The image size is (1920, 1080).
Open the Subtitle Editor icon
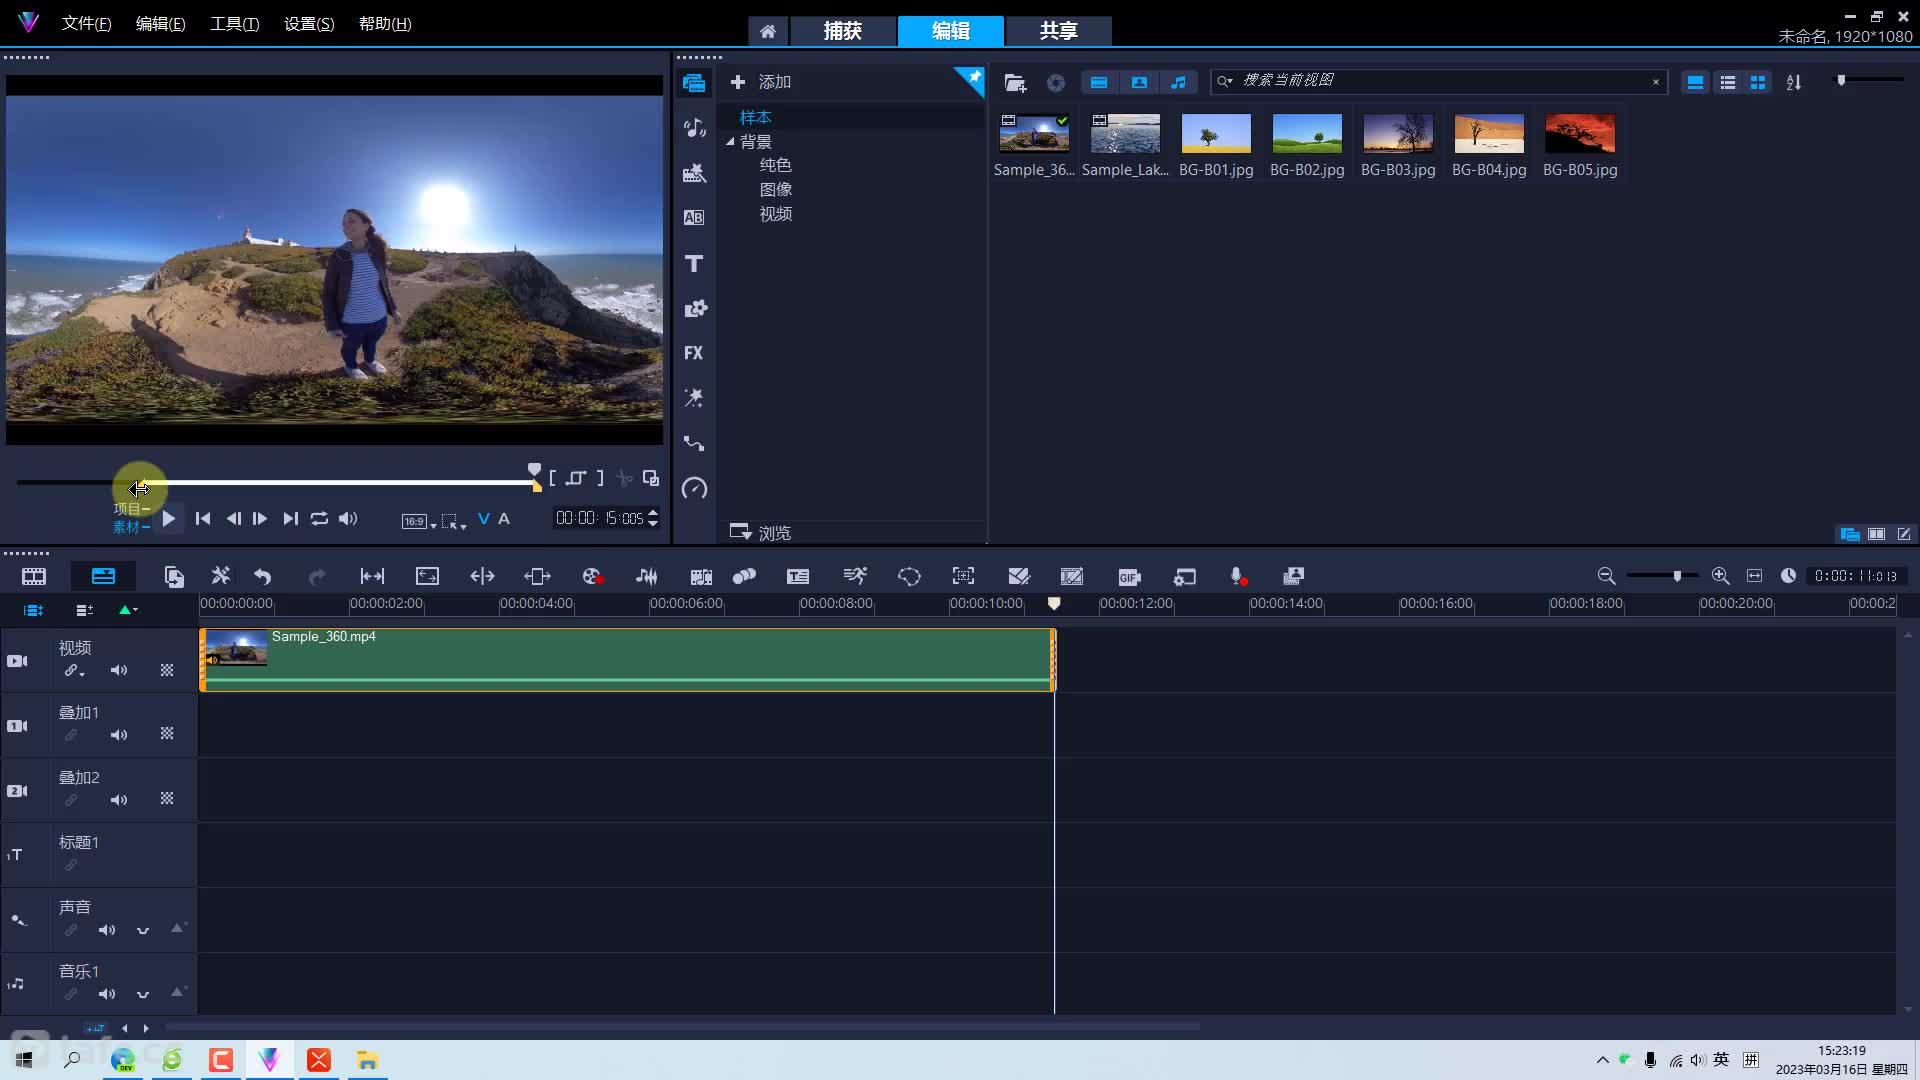tap(798, 576)
